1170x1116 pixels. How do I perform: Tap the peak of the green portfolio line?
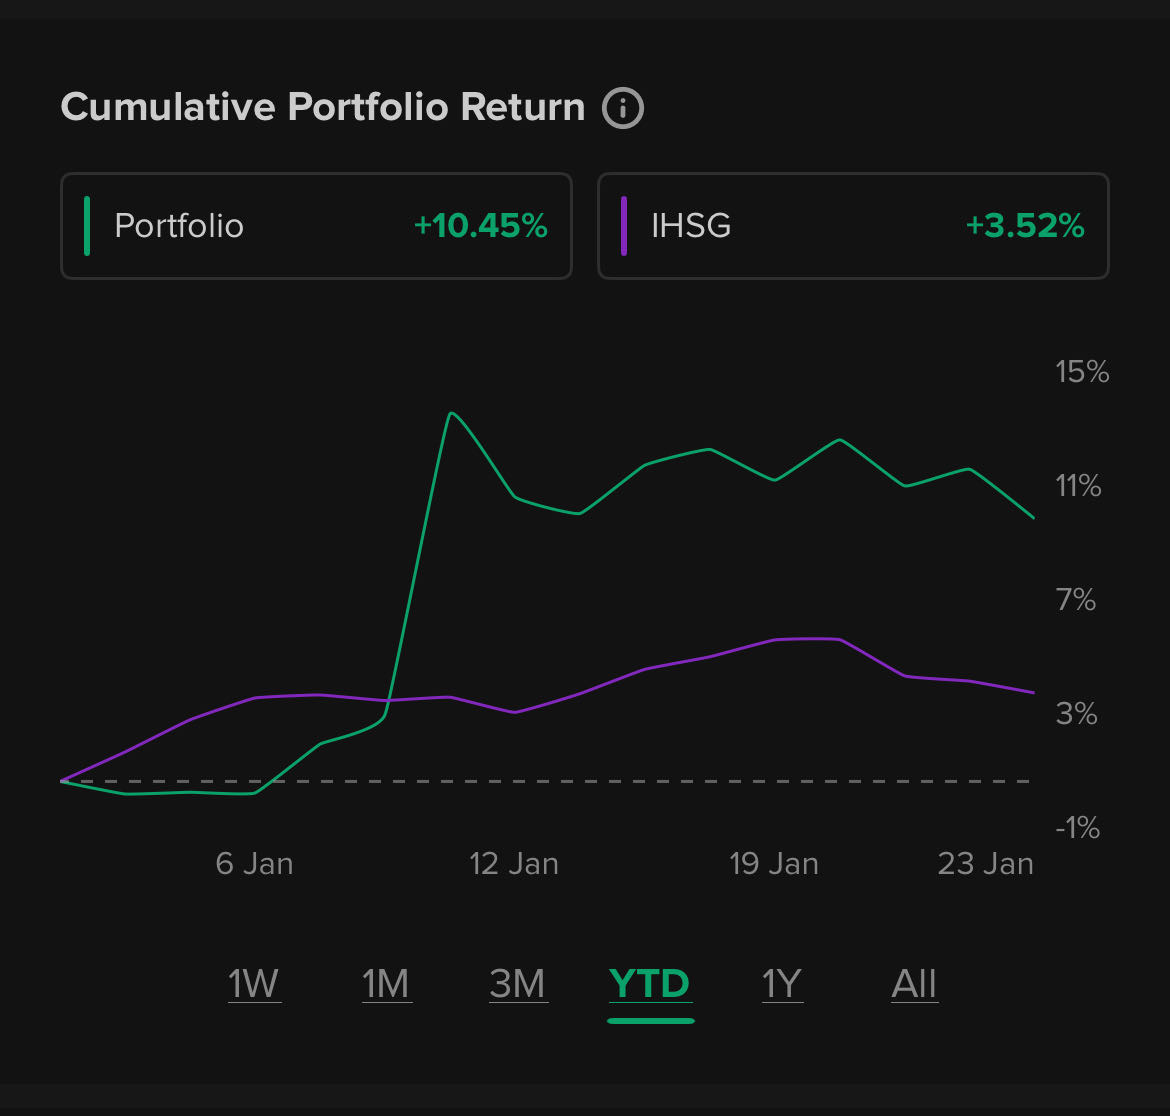pos(451,413)
